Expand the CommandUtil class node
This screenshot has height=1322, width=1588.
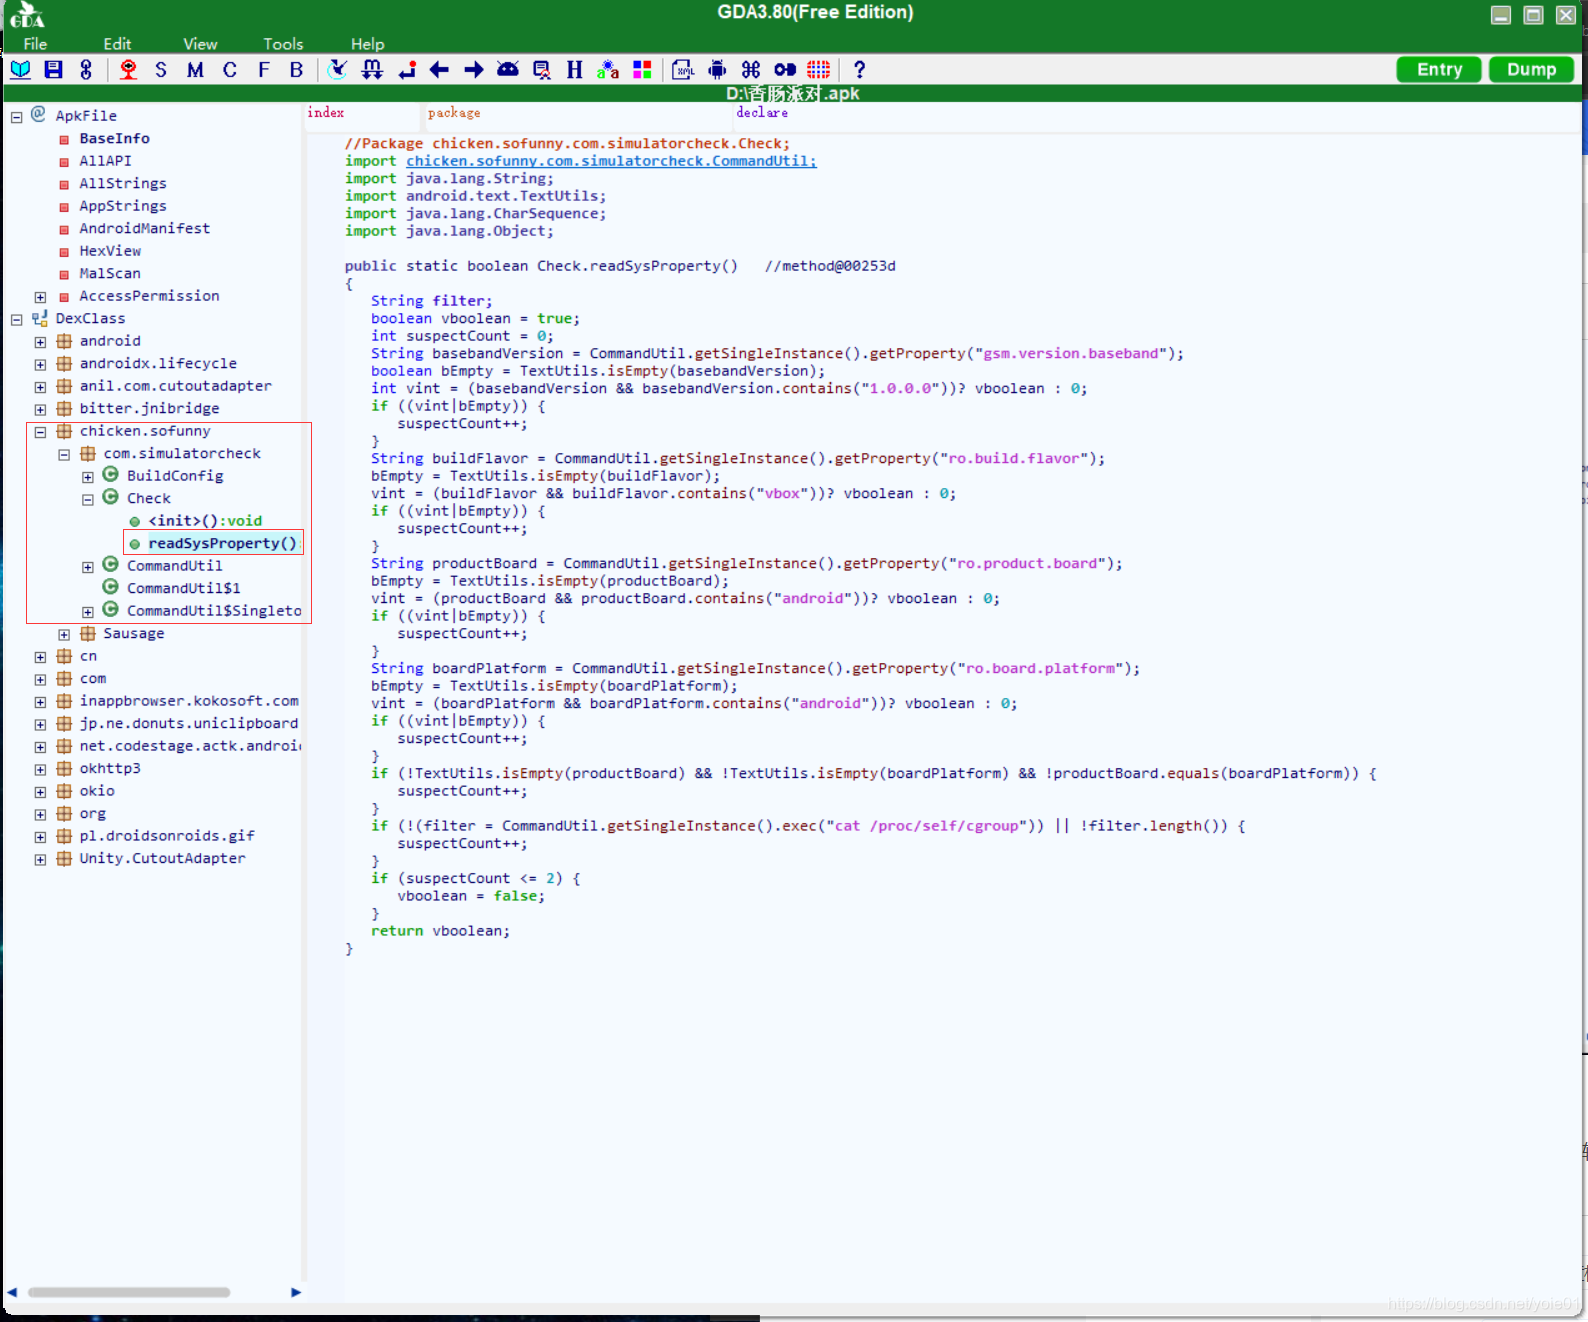click(x=88, y=567)
